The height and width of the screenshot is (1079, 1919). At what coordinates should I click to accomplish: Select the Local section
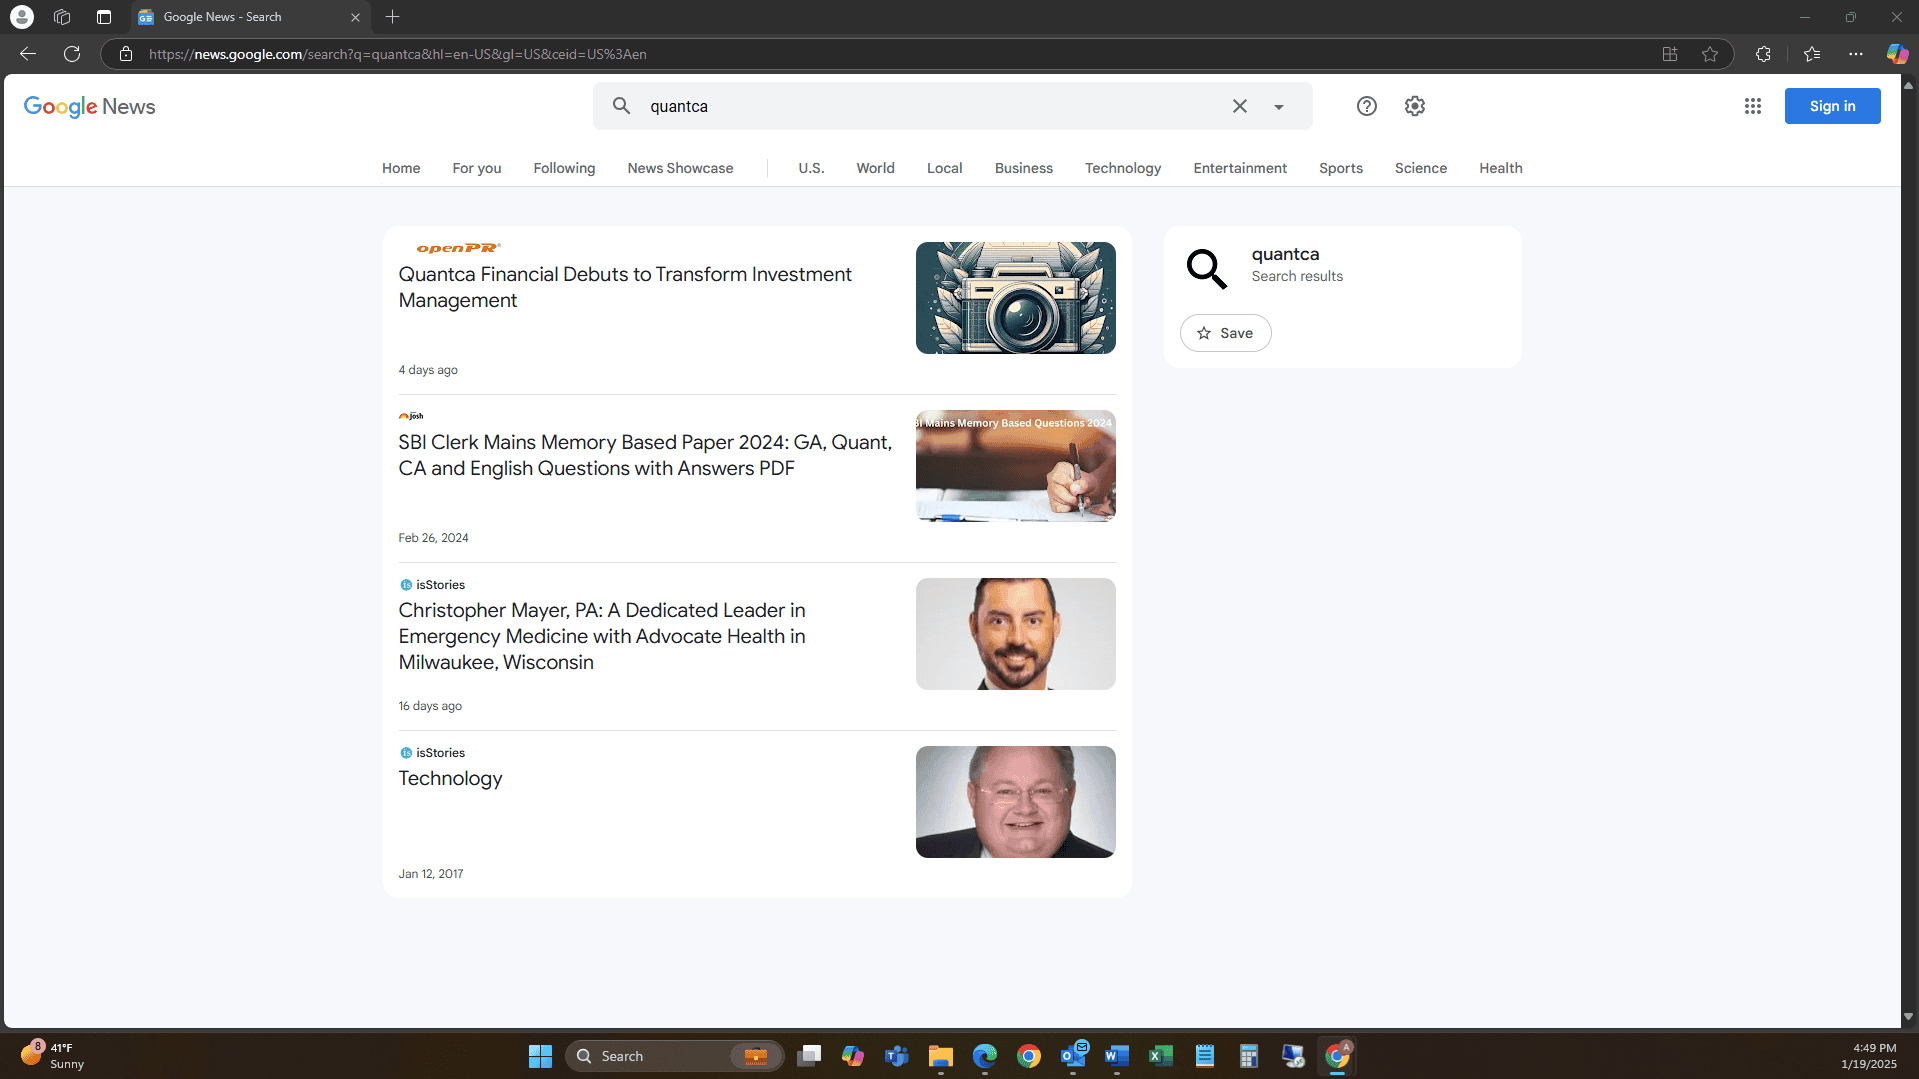[x=944, y=168]
